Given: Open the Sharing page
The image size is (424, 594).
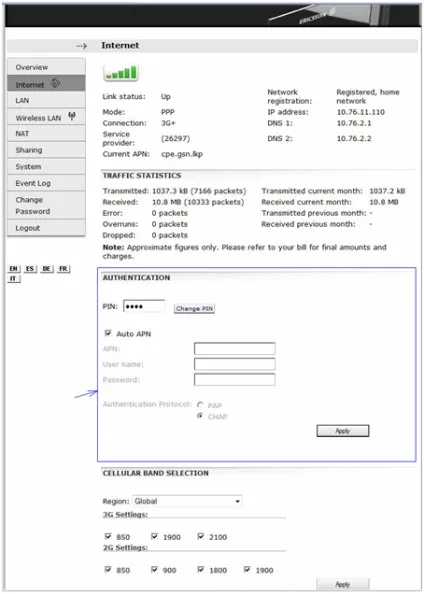Looking at the screenshot, I should pos(46,150).
